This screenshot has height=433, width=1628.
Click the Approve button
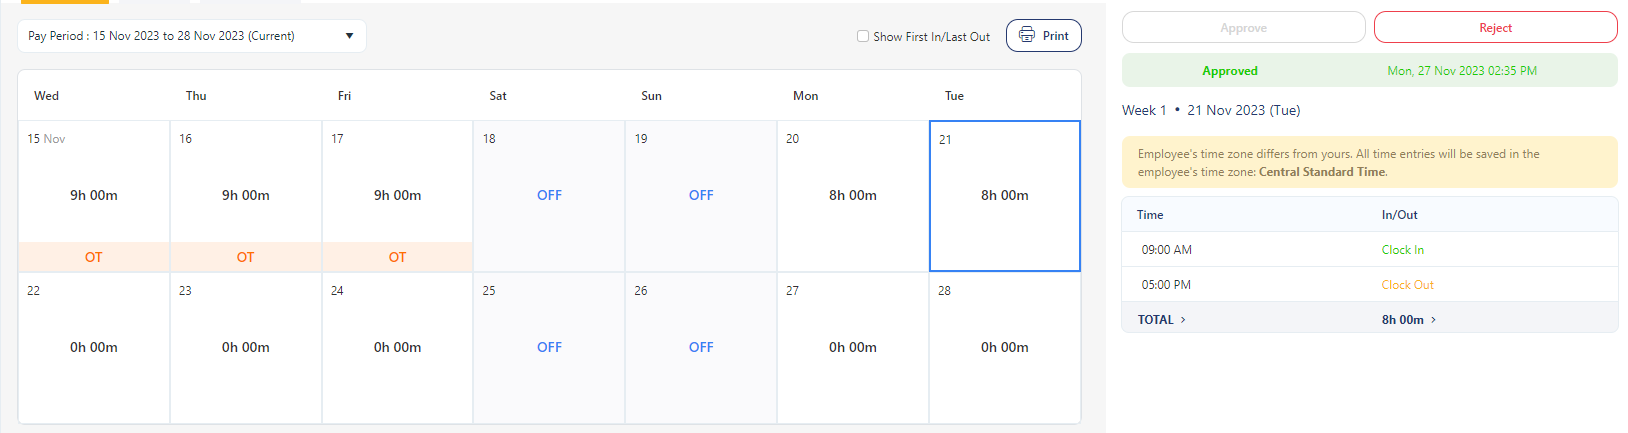click(x=1243, y=28)
